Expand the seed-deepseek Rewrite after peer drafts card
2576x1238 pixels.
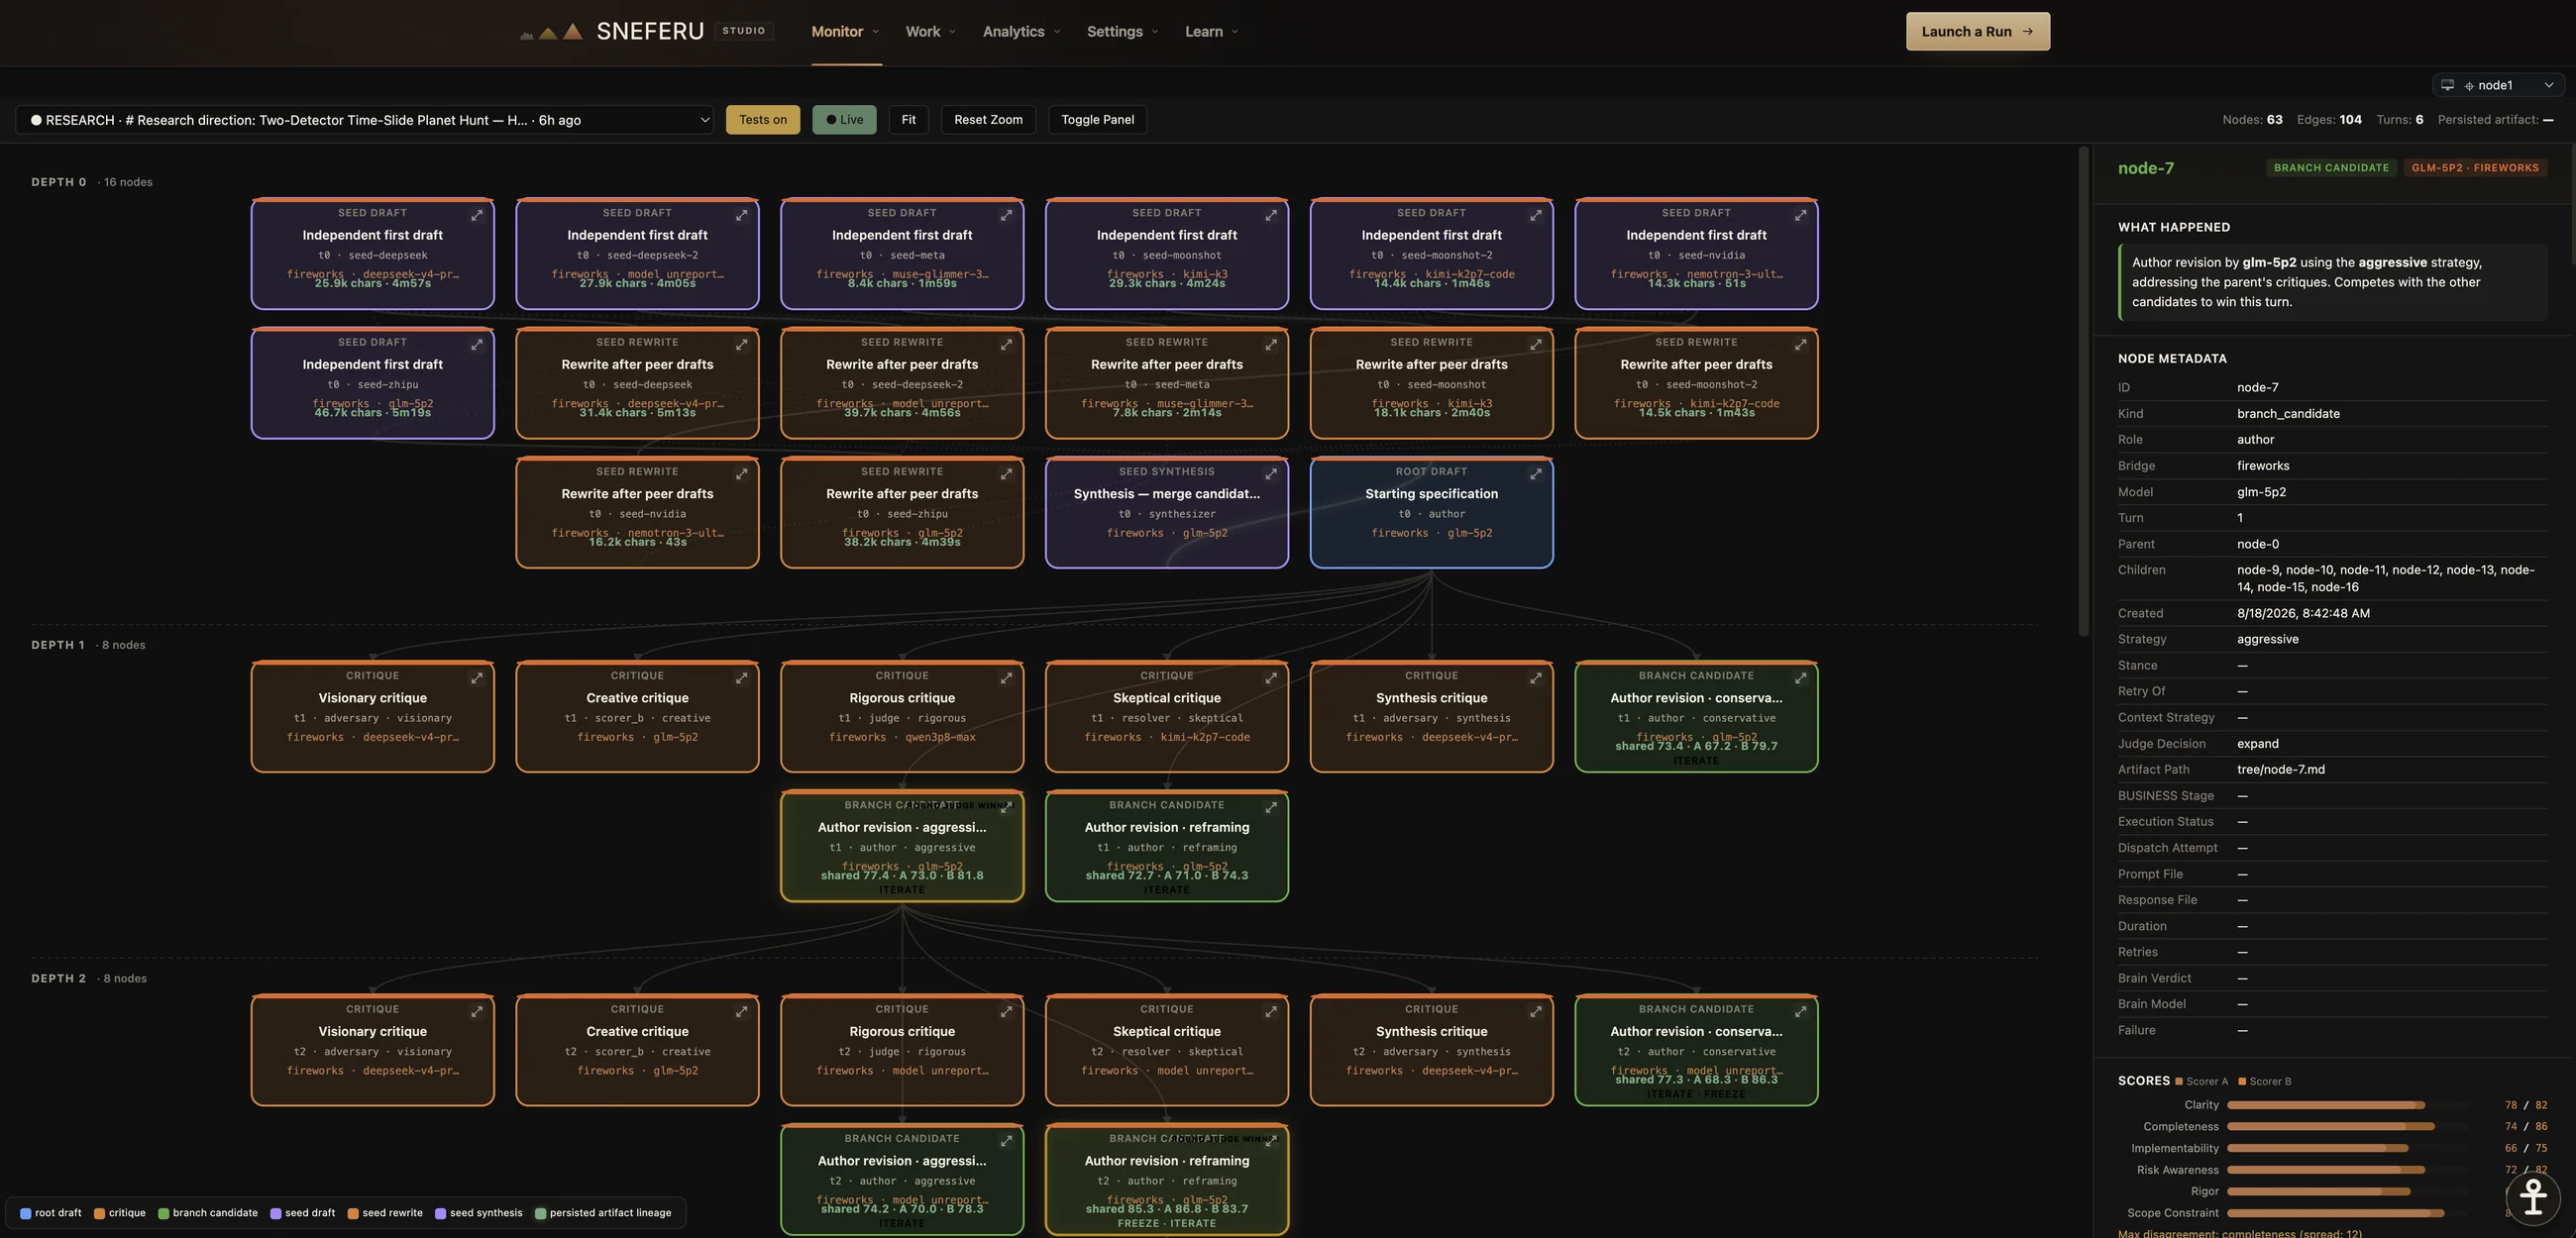tap(742, 344)
